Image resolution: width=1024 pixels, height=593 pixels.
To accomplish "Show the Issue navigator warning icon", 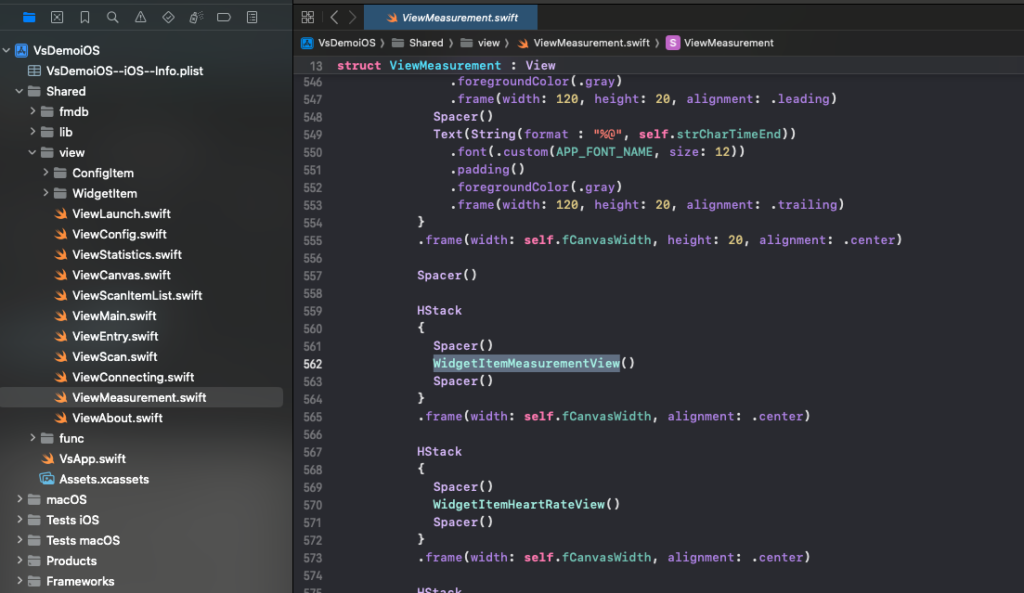I will point(140,17).
